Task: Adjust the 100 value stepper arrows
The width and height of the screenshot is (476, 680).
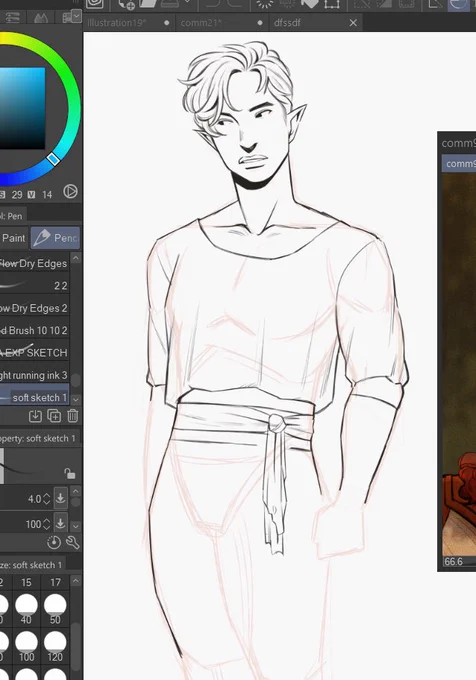Action: click(46, 524)
